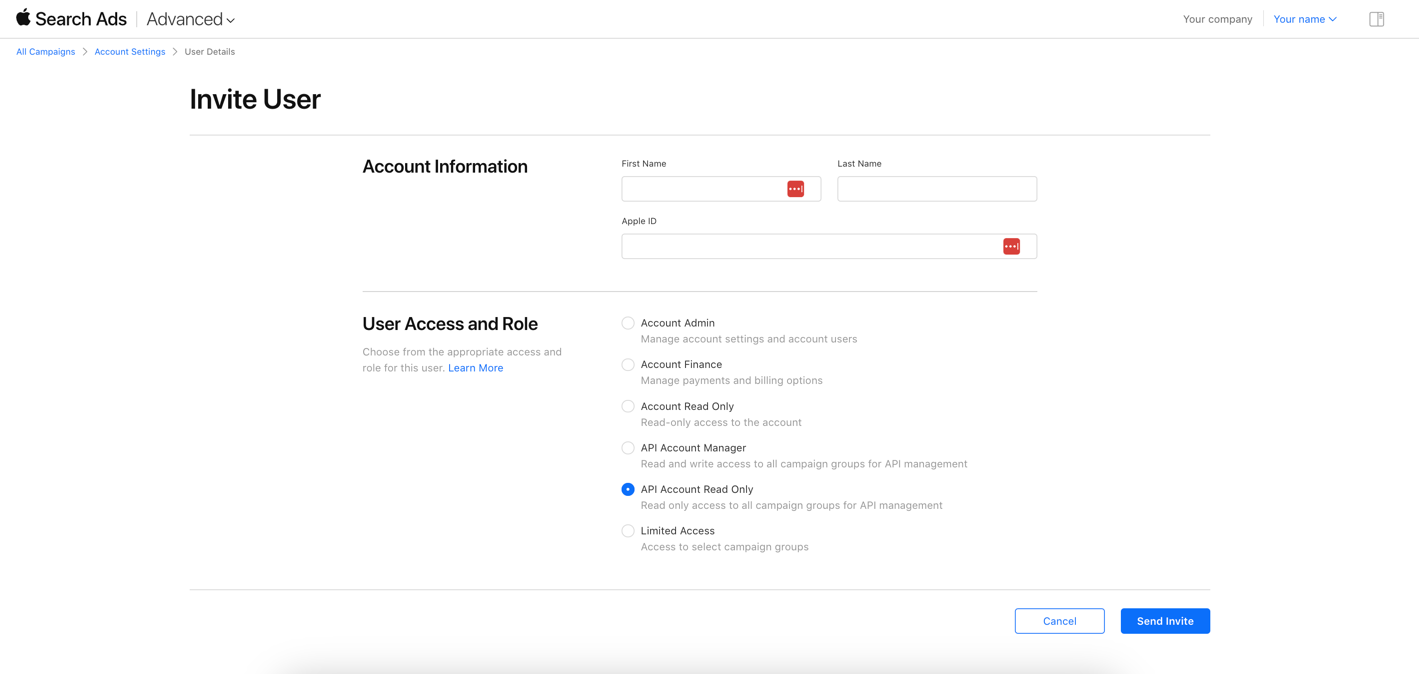Click the Your company text
This screenshot has width=1419, height=674.
[x=1217, y=19]
